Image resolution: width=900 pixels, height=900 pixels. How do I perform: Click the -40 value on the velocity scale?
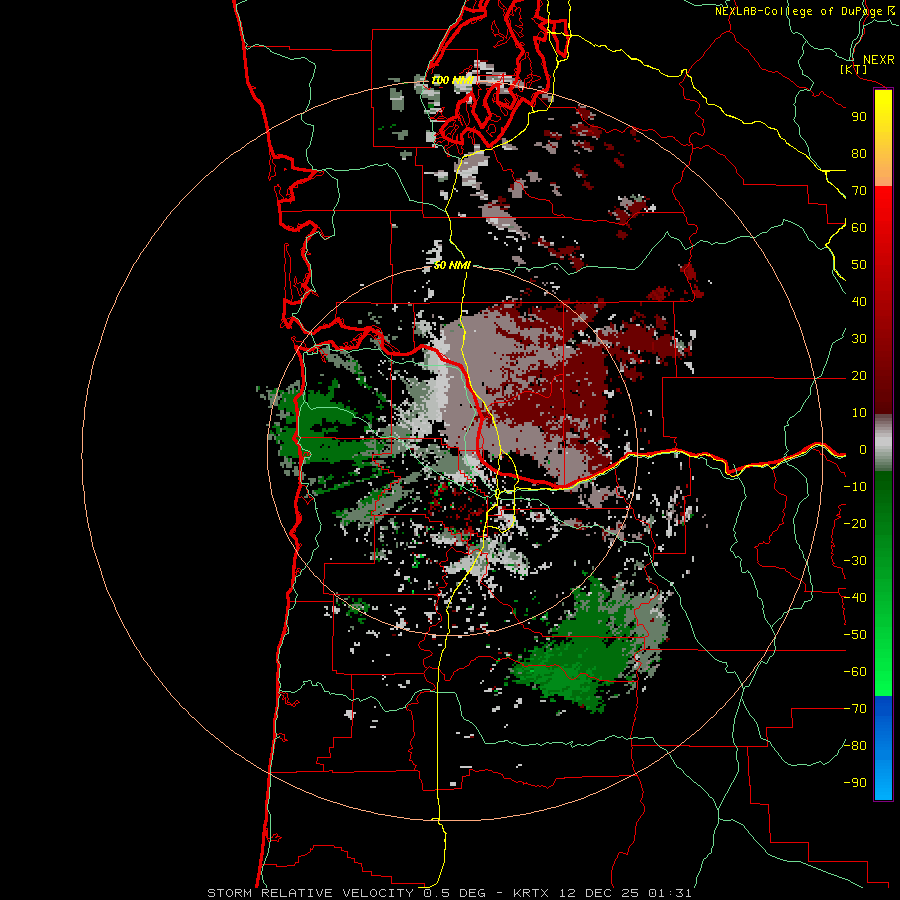[855, 598]
